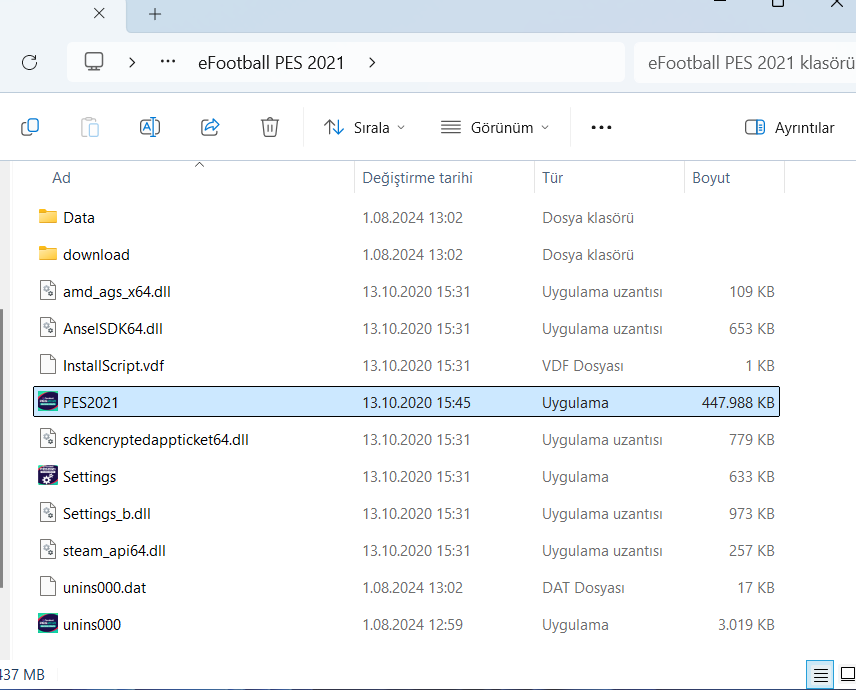Viewport: 856px width, 690px height.
Task: Select the sdkencryptedappticket64.dll file icon
Action: (48, 439)
